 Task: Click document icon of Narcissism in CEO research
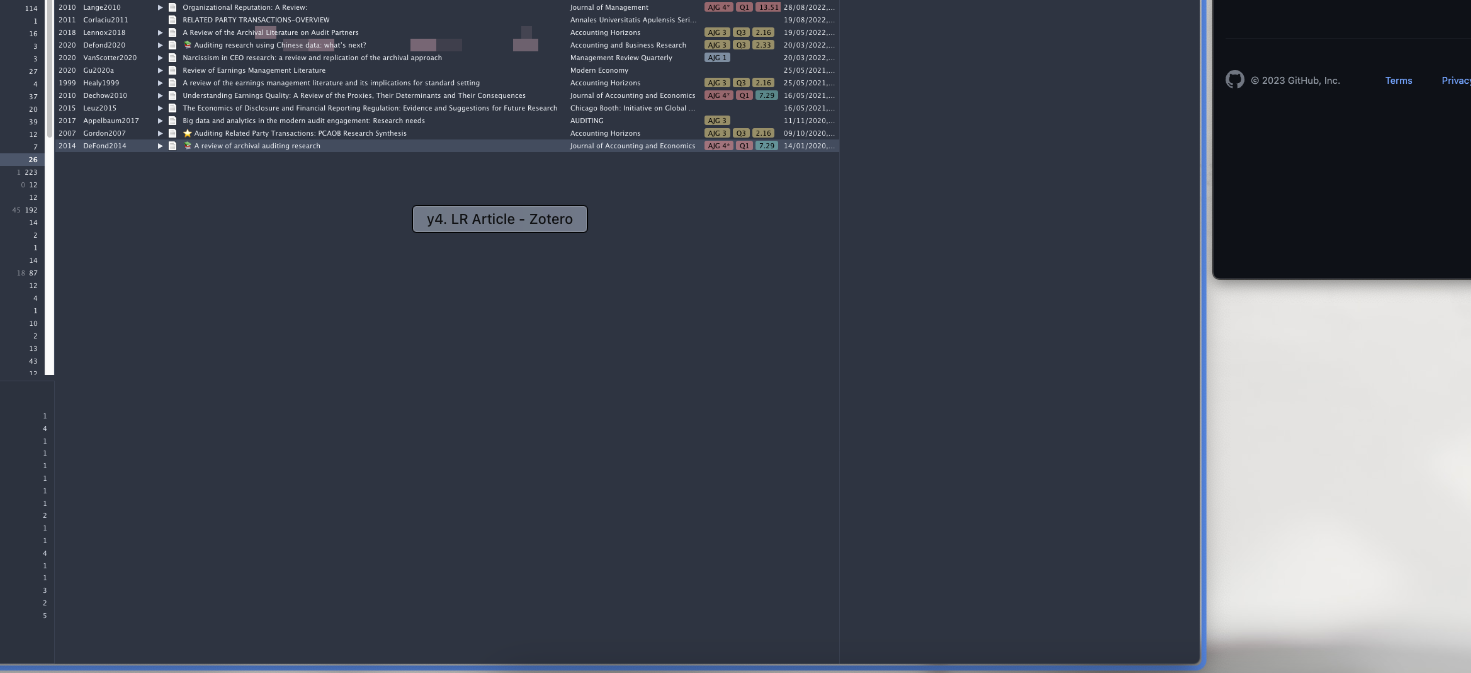click(x=172, y=57)
